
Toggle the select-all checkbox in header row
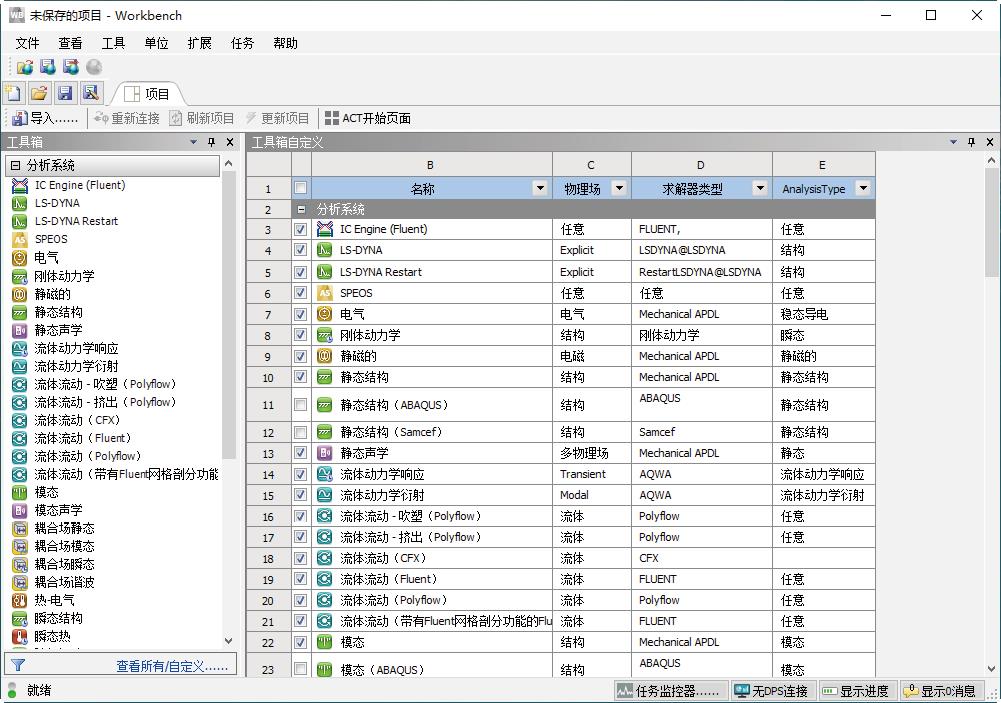[x=301, y=188]
